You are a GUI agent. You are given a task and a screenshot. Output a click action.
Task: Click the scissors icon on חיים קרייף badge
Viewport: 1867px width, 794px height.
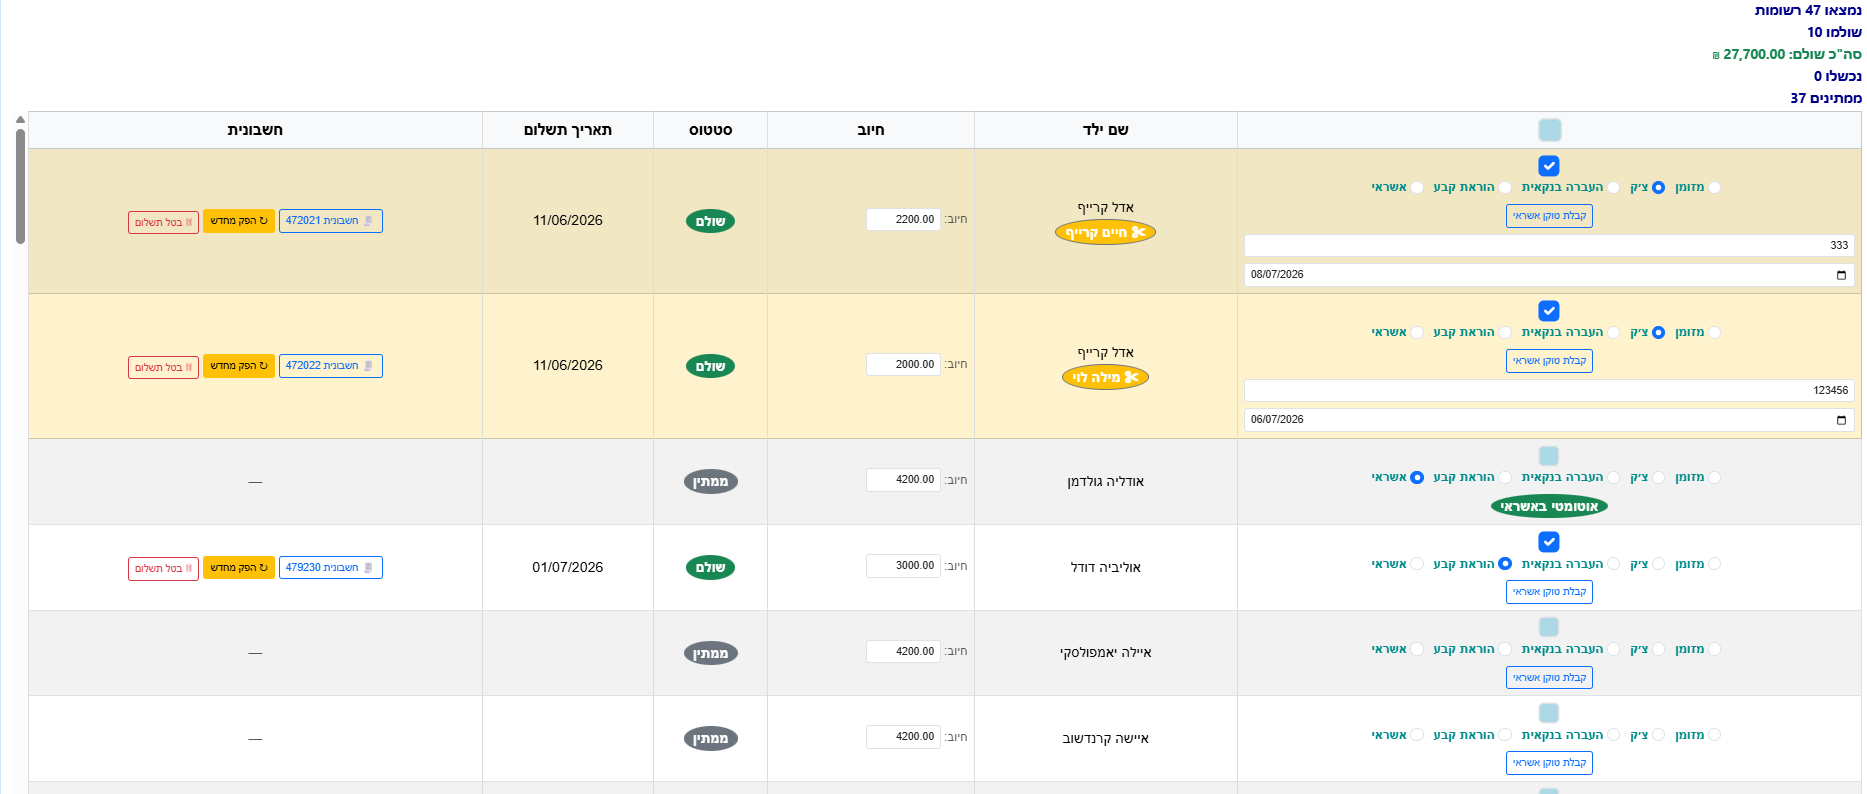tap(1138, 232)
